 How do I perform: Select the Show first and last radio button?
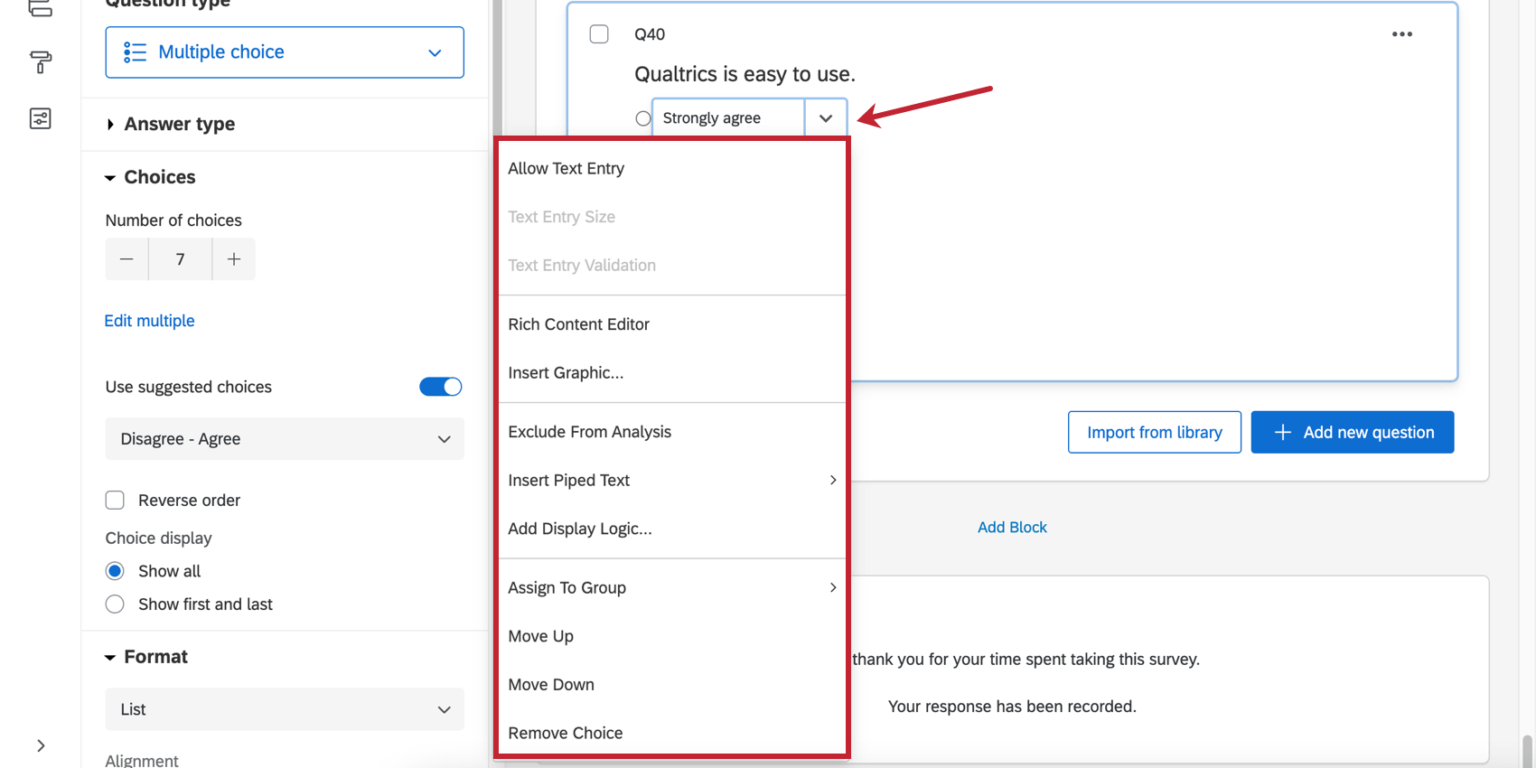tap(114, 604)
